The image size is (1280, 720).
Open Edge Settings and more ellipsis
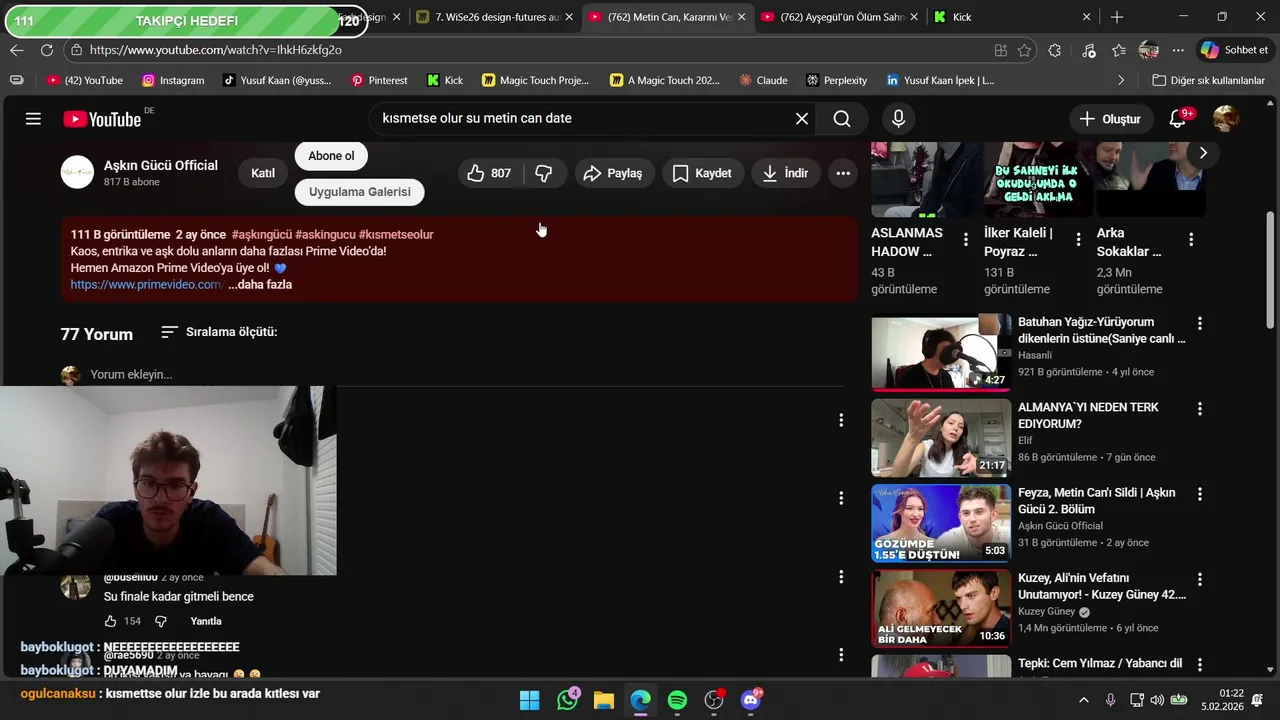[1178, 50]
